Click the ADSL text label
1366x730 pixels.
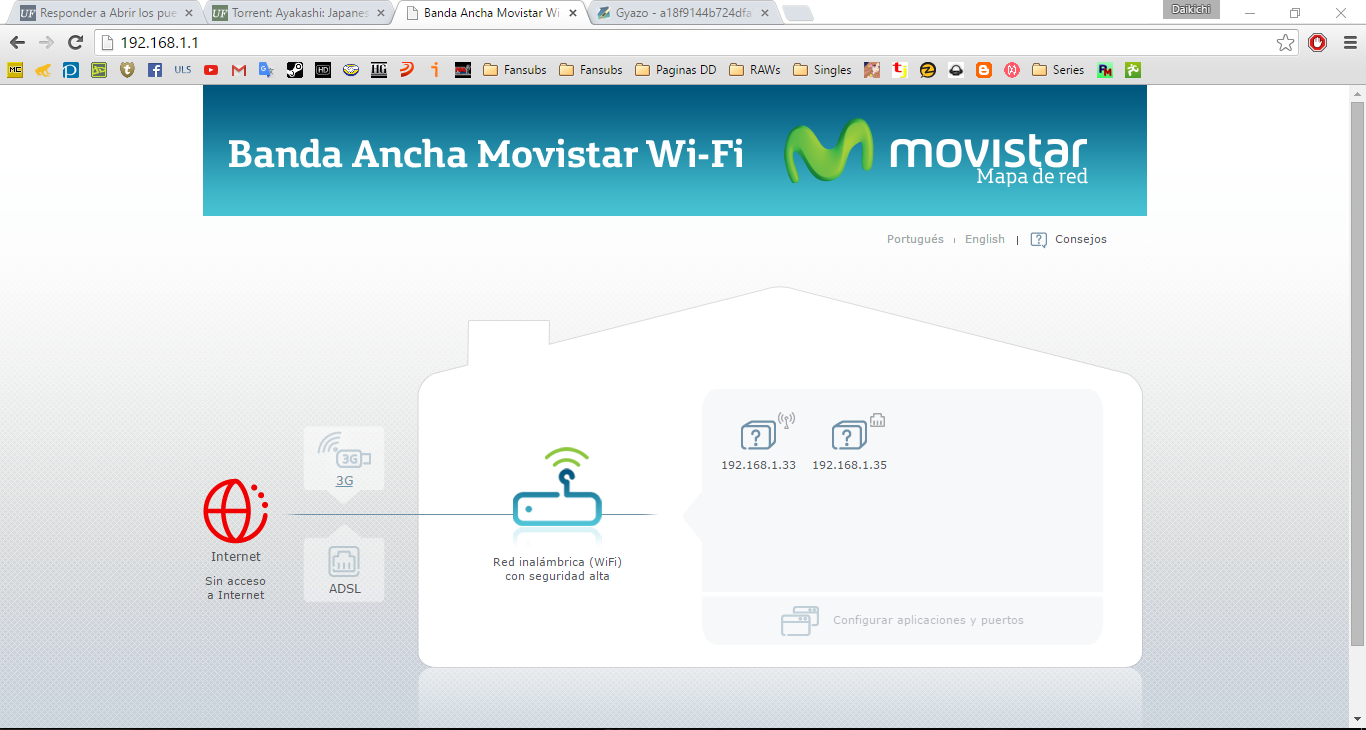(x=345, y=589)
